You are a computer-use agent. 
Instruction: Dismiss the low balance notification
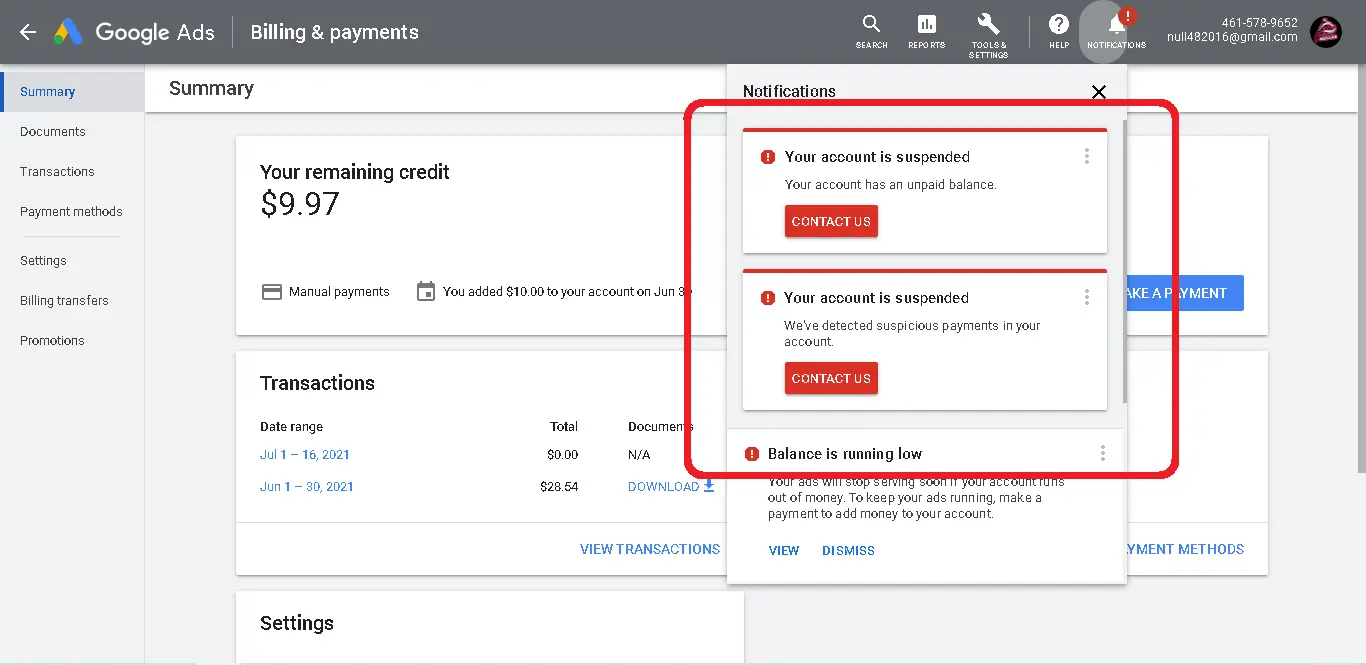(848, 550)
